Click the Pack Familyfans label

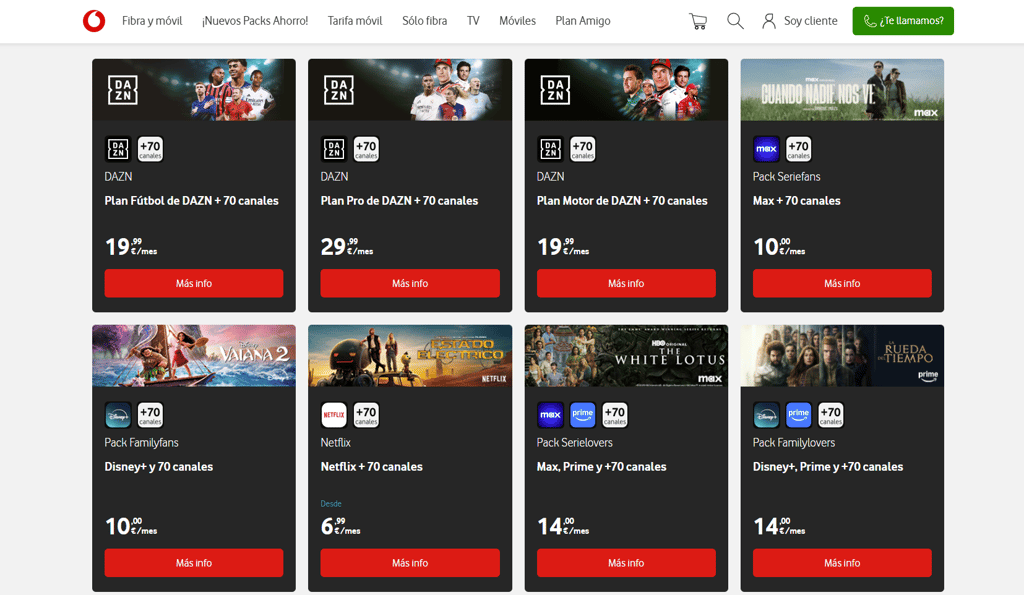141,442
